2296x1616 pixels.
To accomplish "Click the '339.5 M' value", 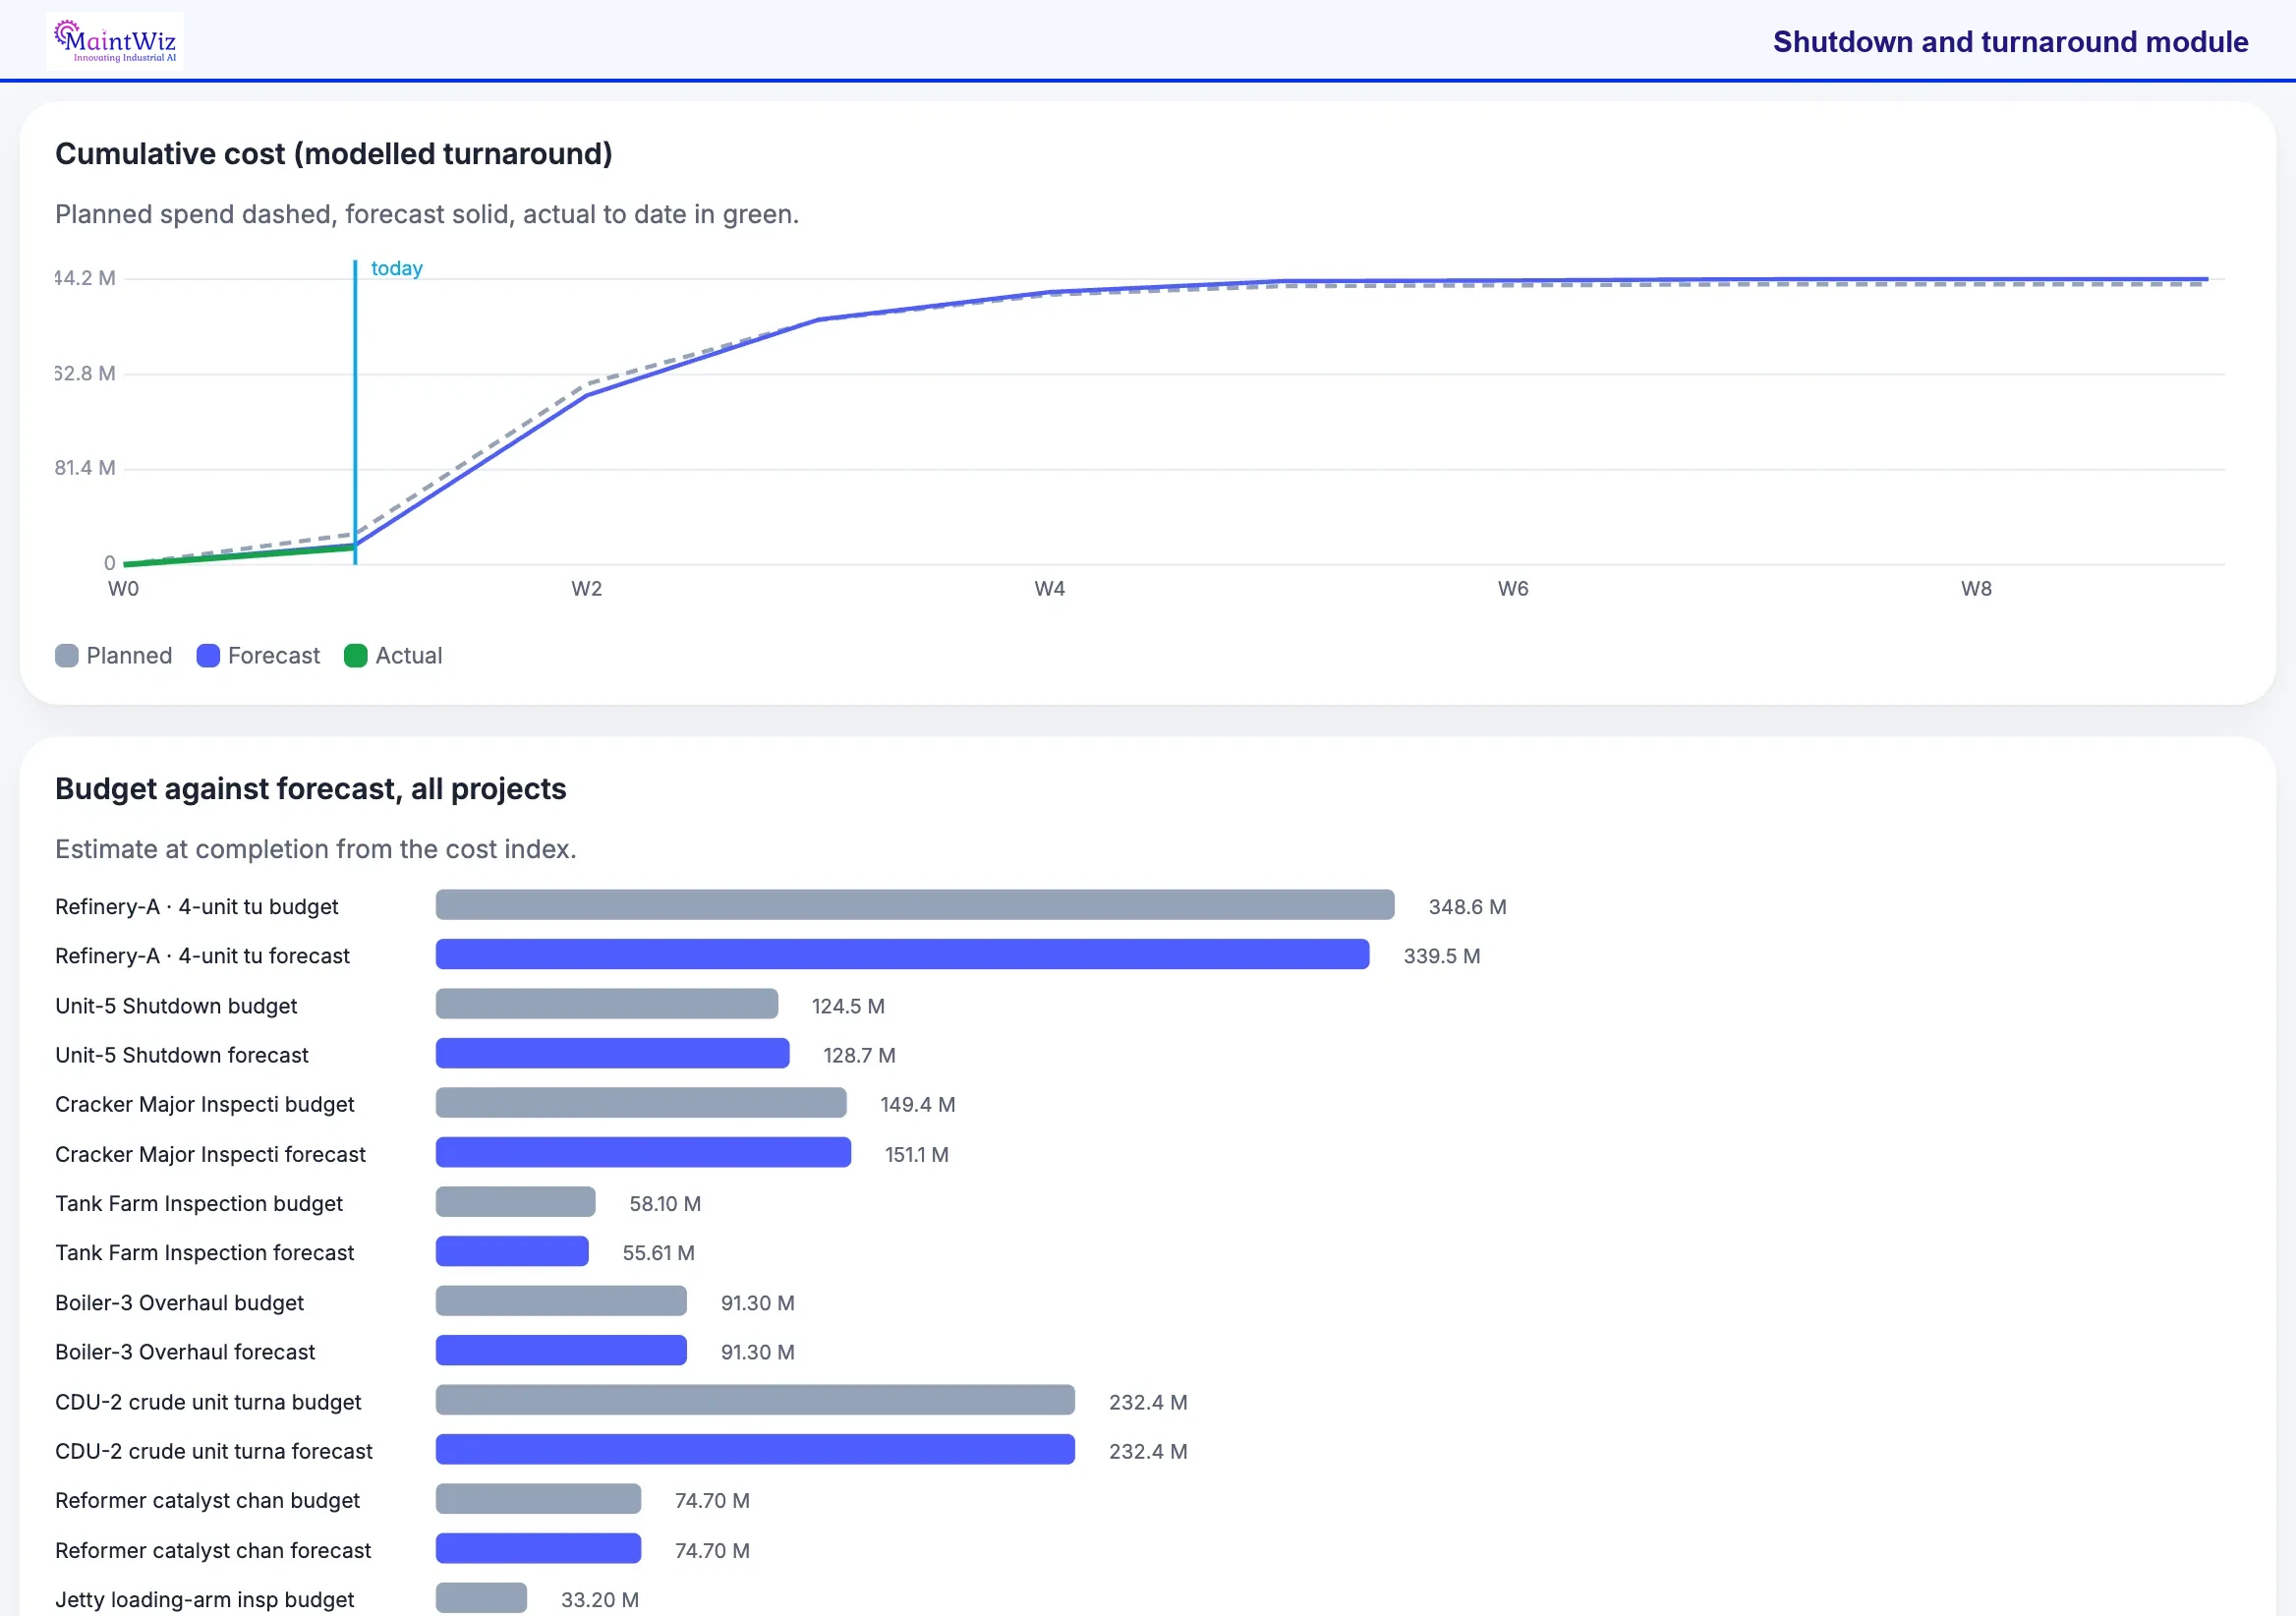I will click(x=1441, y=956).
